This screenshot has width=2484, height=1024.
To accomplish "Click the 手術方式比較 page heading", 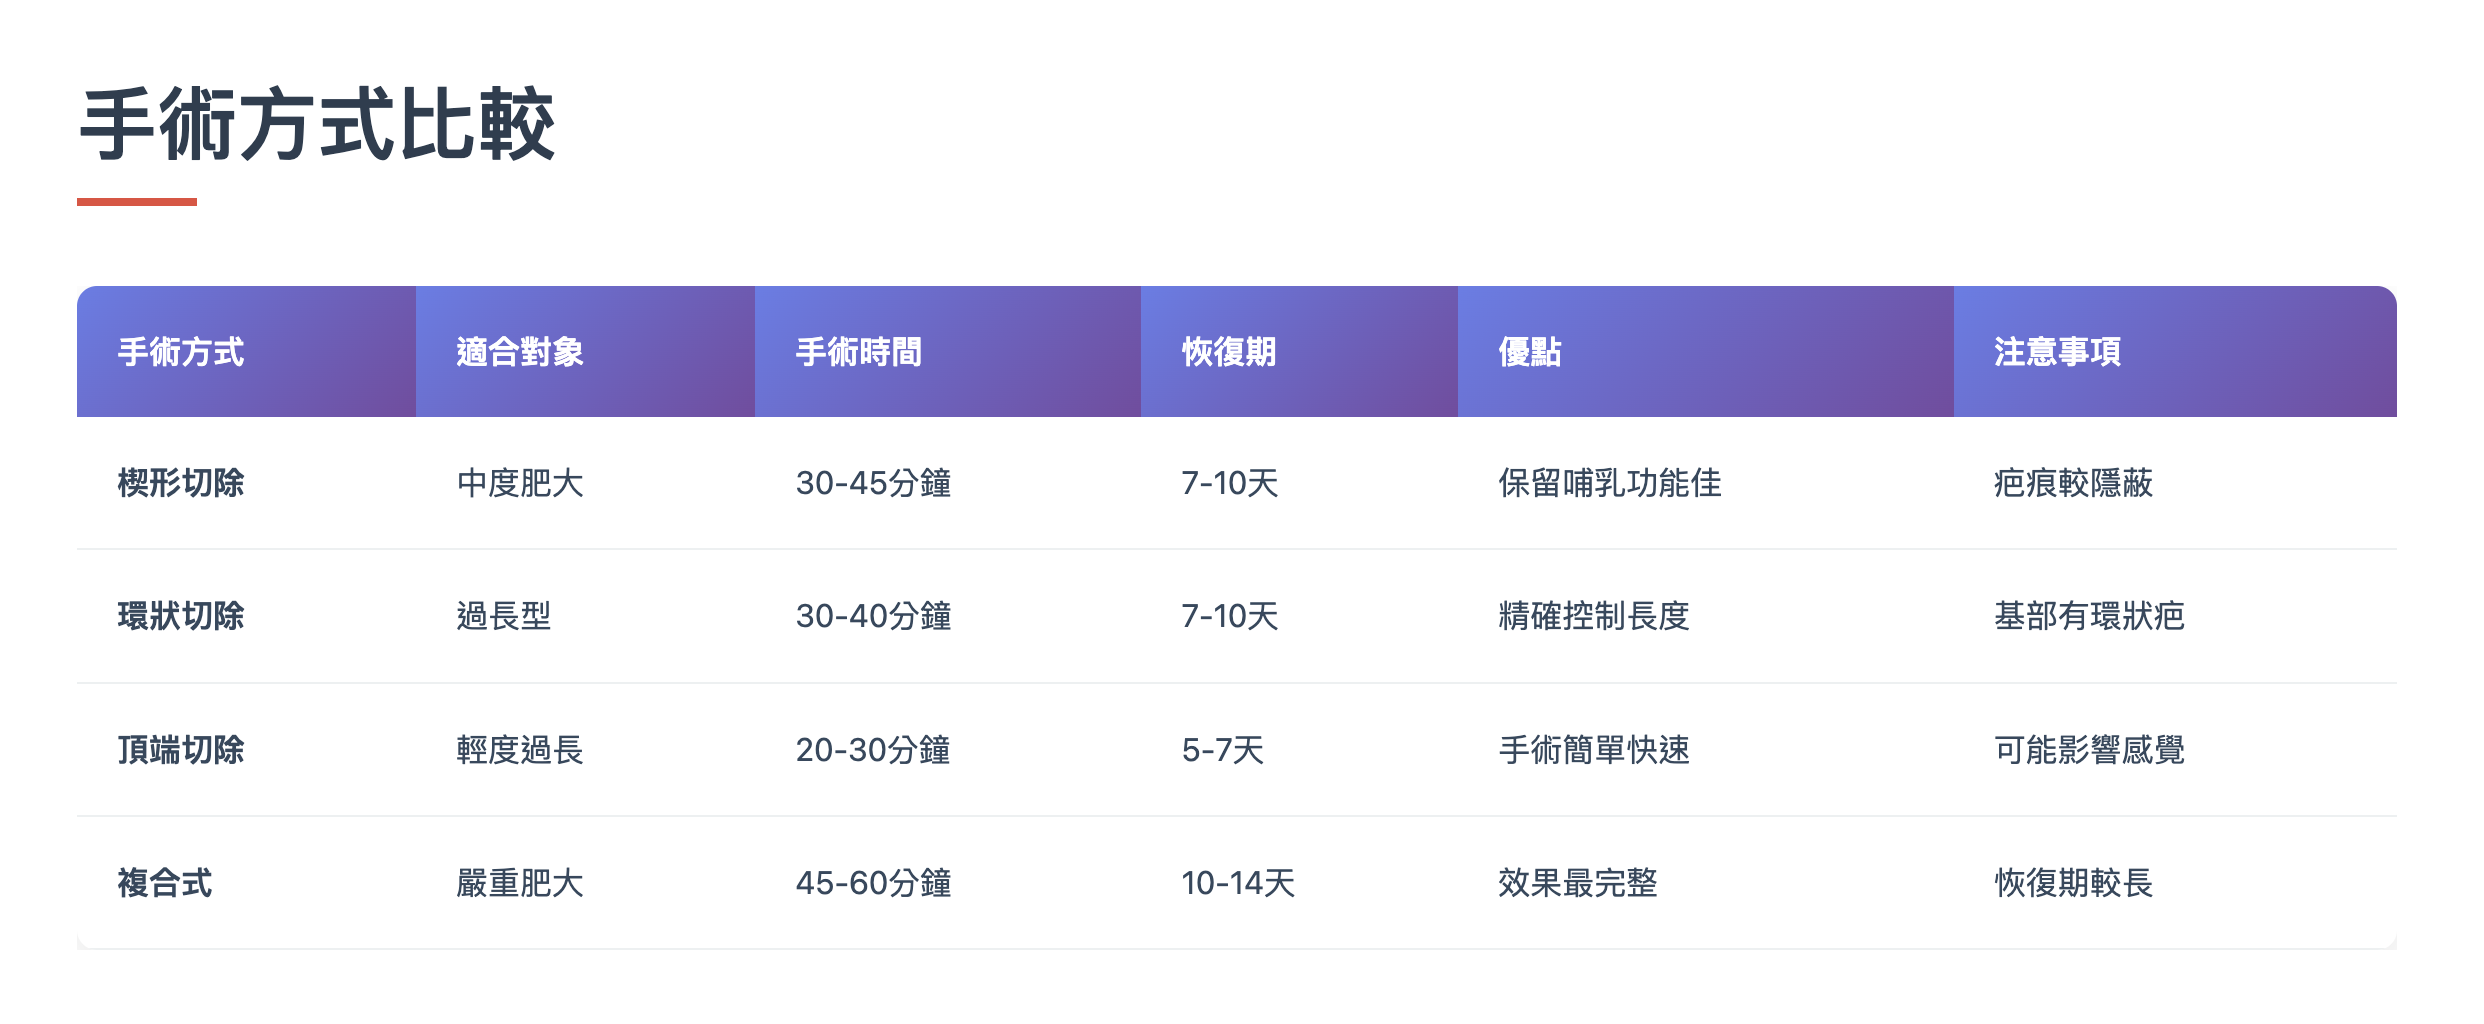I will point(317,125).
